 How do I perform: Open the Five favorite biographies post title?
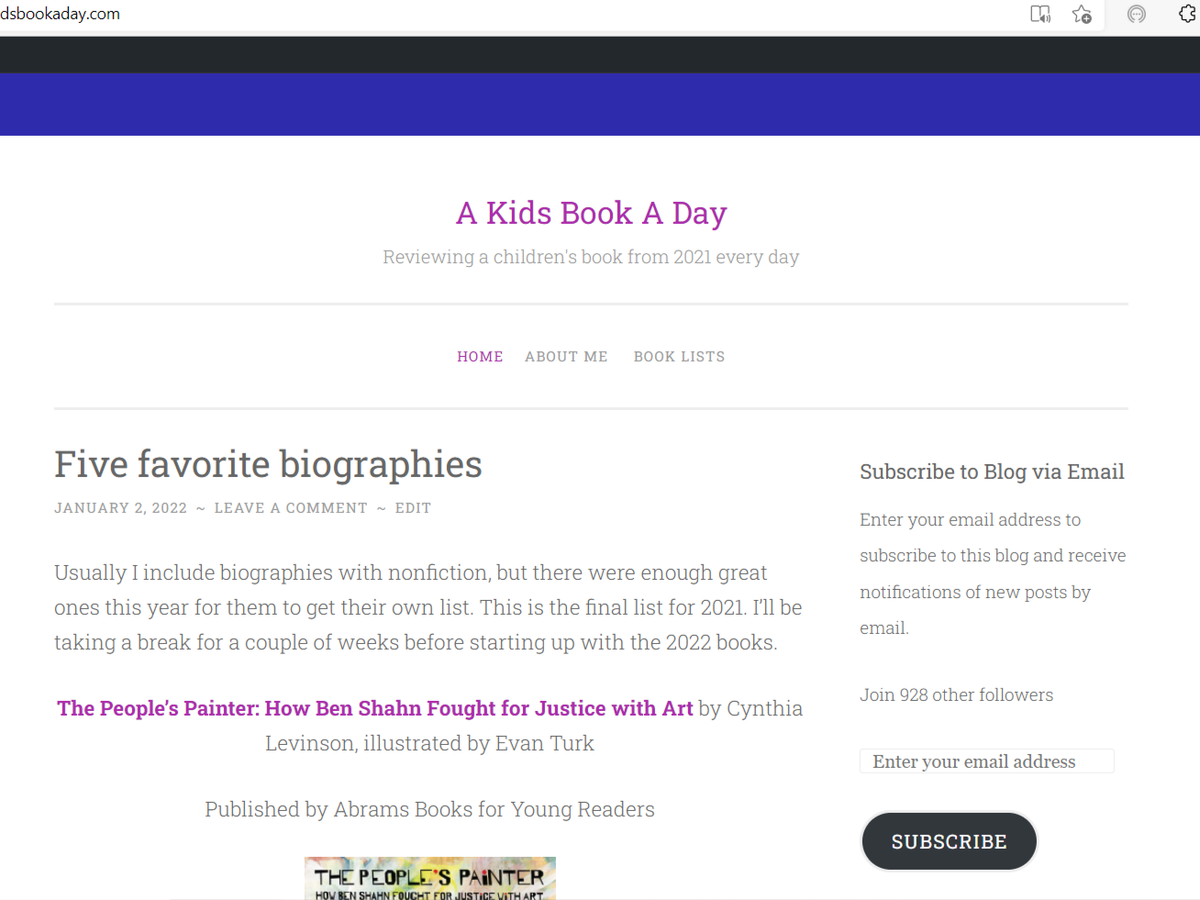pyautogui.click(x=268, y=464)
